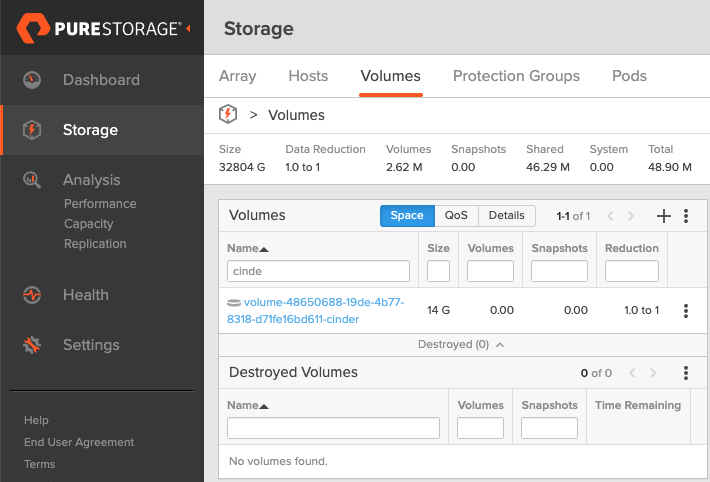Focus the Destroyed Volumes Name filter field
This screenshot has height=482, width=710.
pos(333,428)
